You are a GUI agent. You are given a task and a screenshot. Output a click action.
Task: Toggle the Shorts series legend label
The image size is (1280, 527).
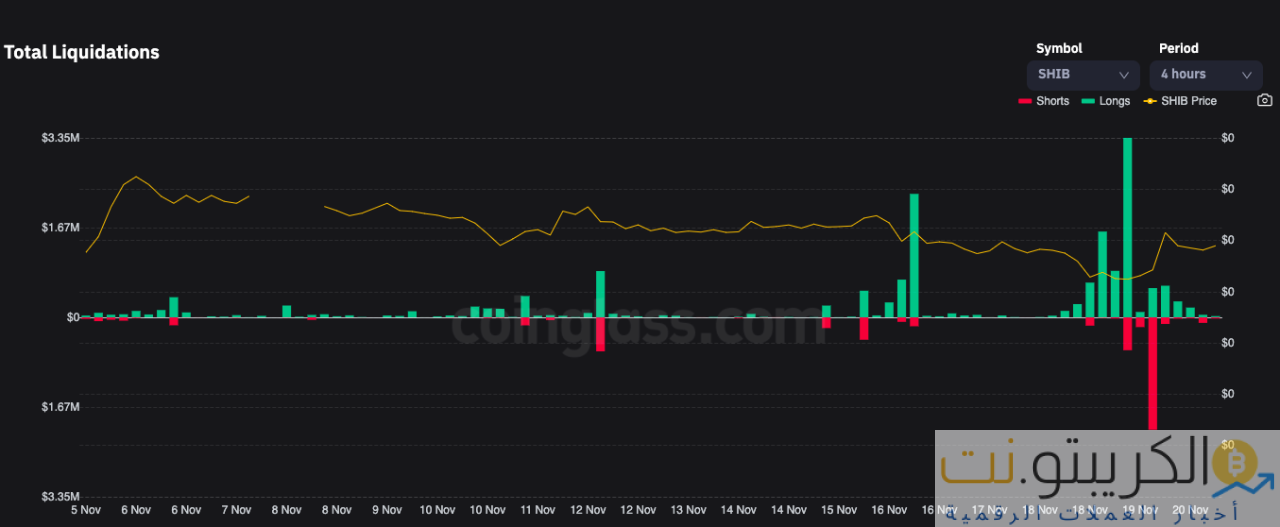pos(1052,101)
